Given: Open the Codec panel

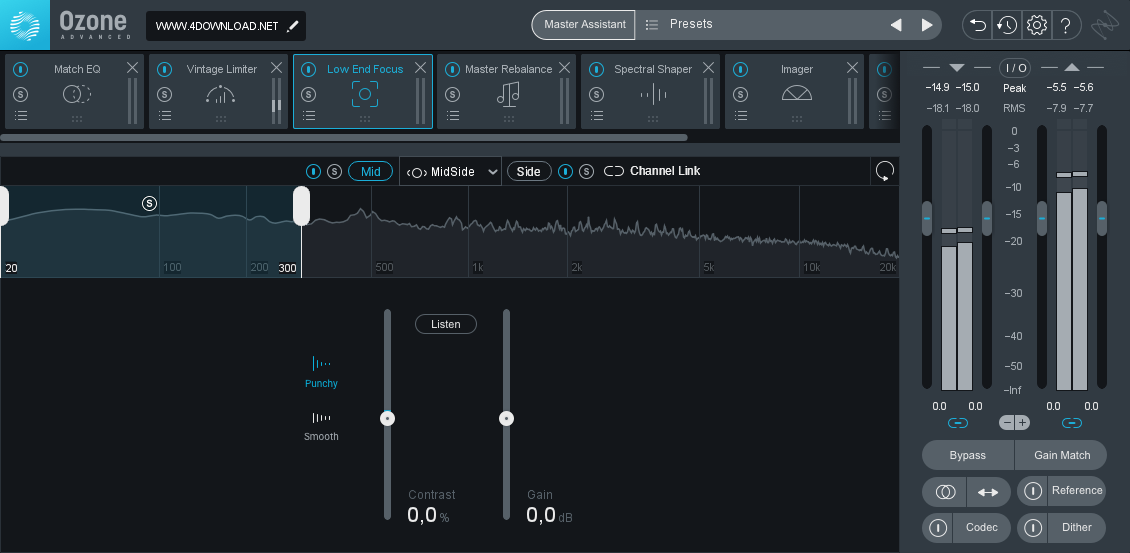Looking at the screenshot, I should [x=982, y=528].
